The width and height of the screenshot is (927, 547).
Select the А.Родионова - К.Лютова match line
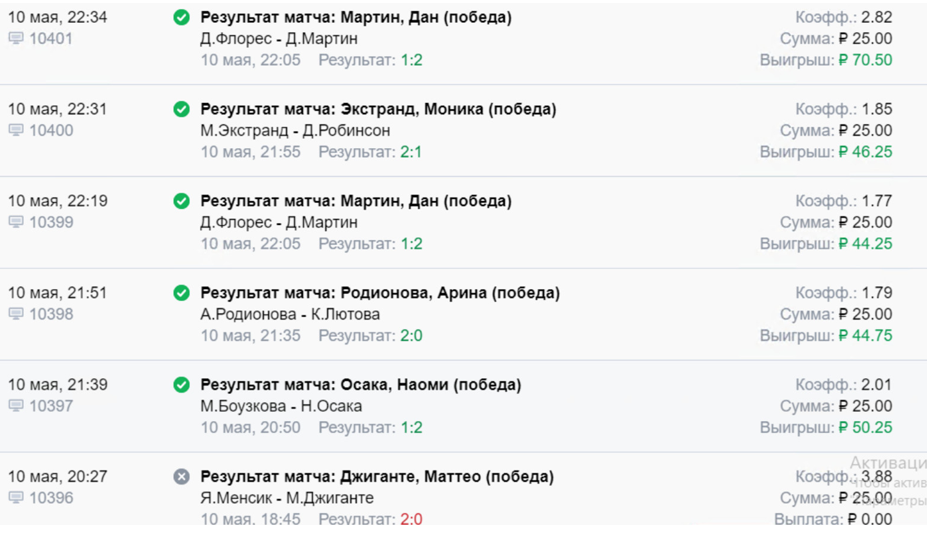(290, 314)
